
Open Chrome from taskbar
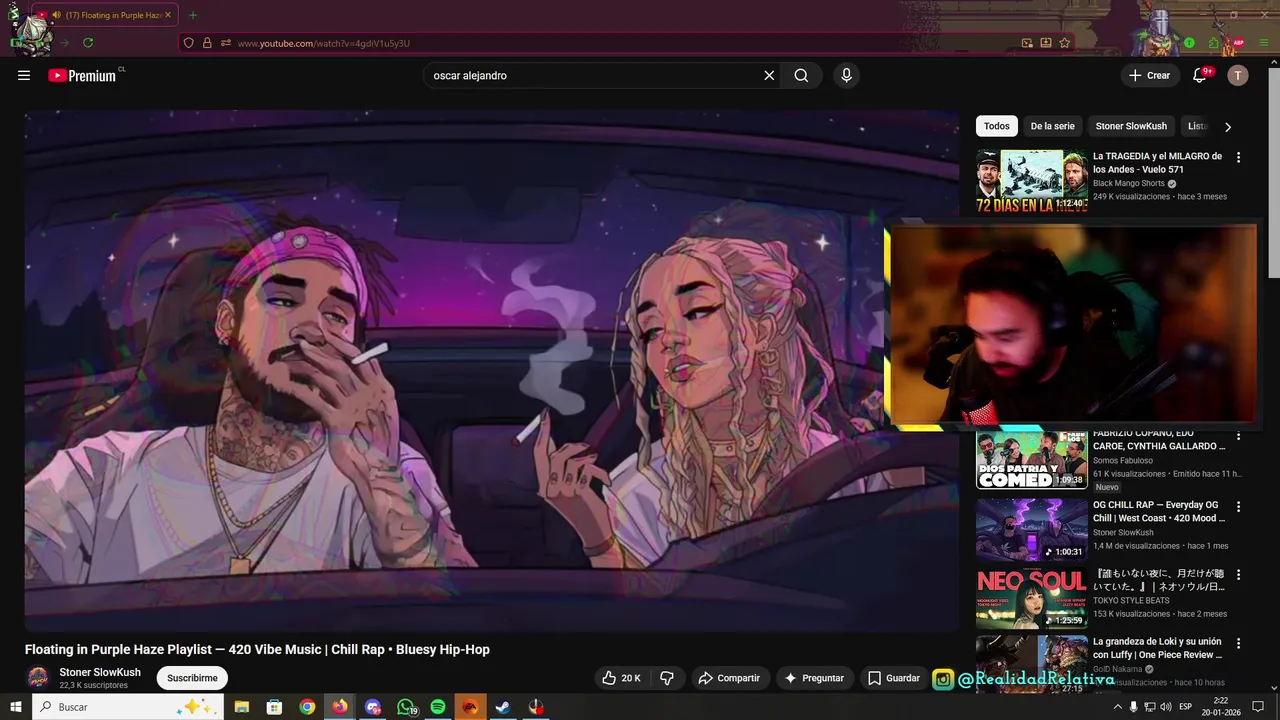coord(307,707)
